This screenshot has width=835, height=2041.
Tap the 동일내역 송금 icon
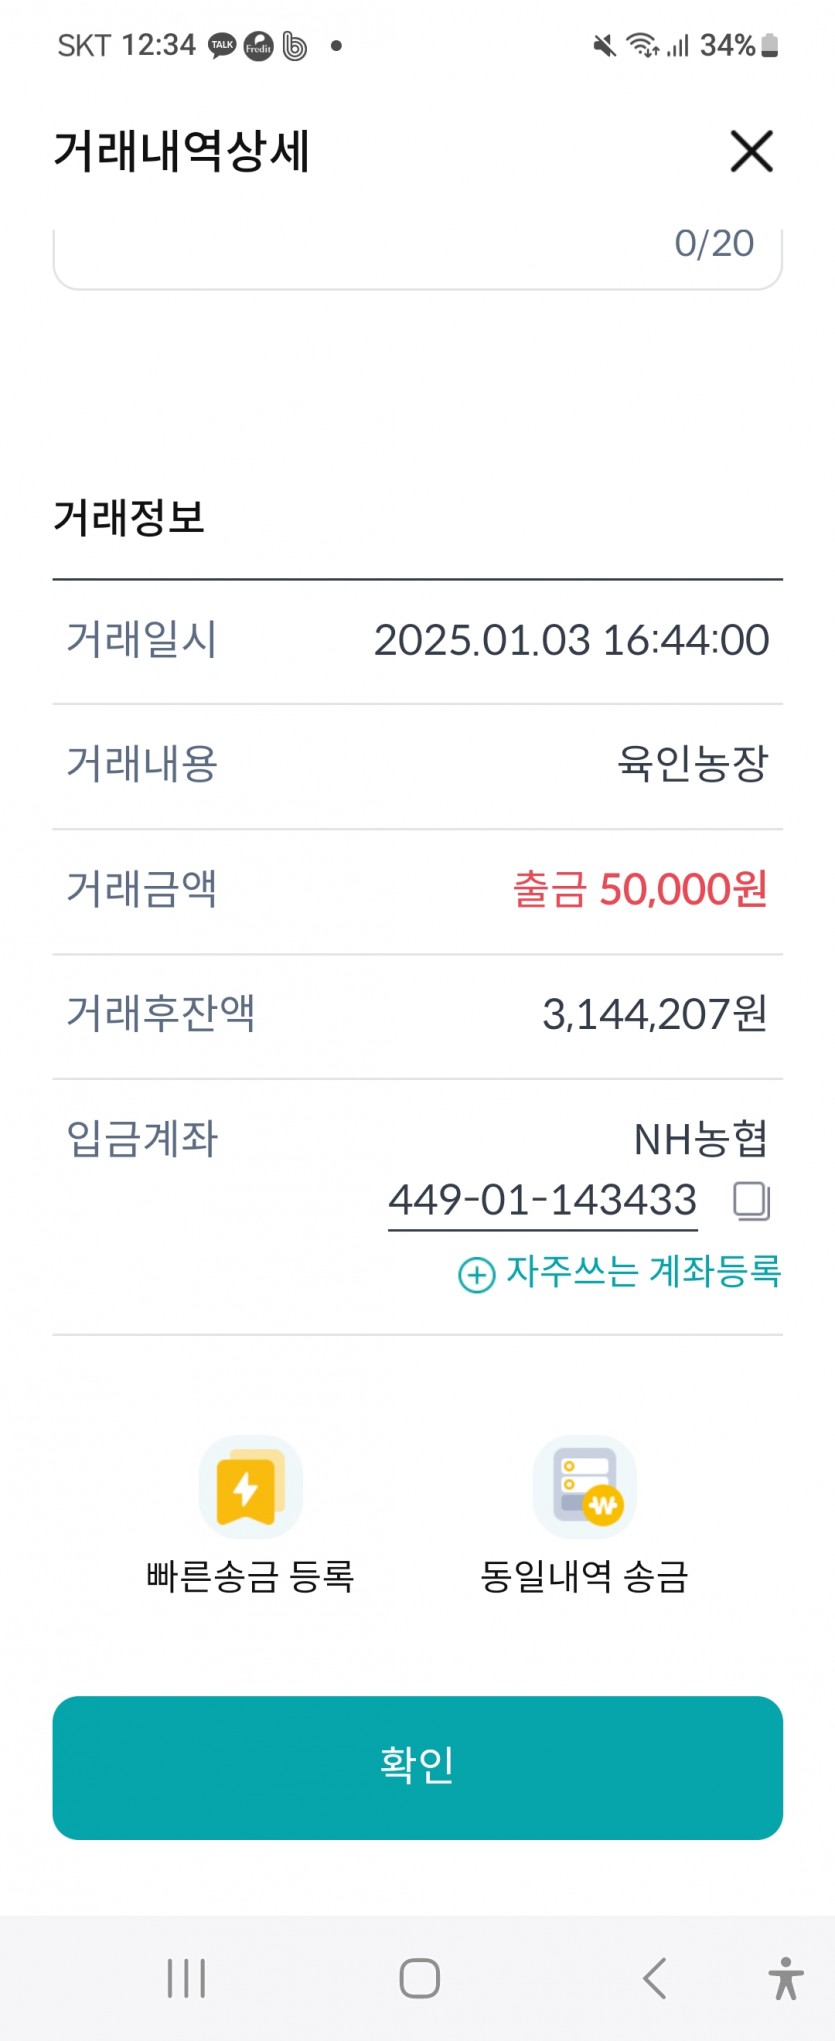coord(585,1487)
